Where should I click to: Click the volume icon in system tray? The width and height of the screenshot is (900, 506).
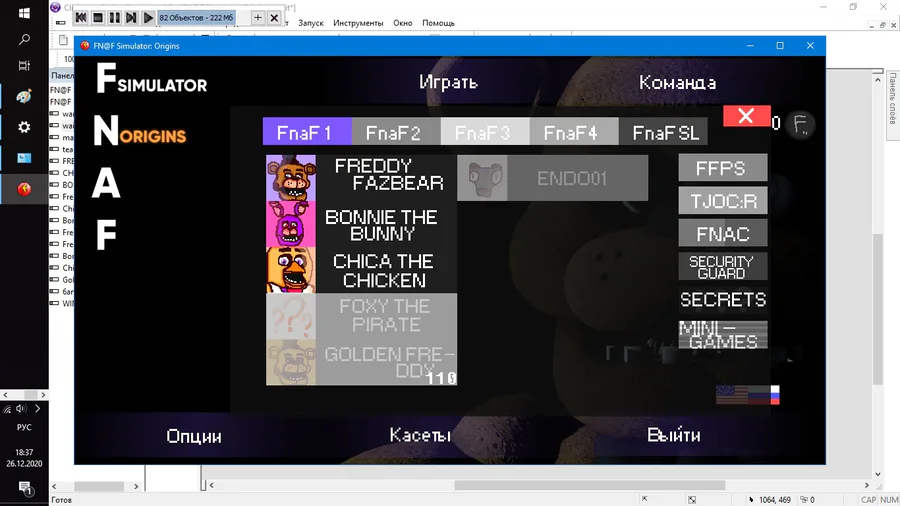(21, 408)
